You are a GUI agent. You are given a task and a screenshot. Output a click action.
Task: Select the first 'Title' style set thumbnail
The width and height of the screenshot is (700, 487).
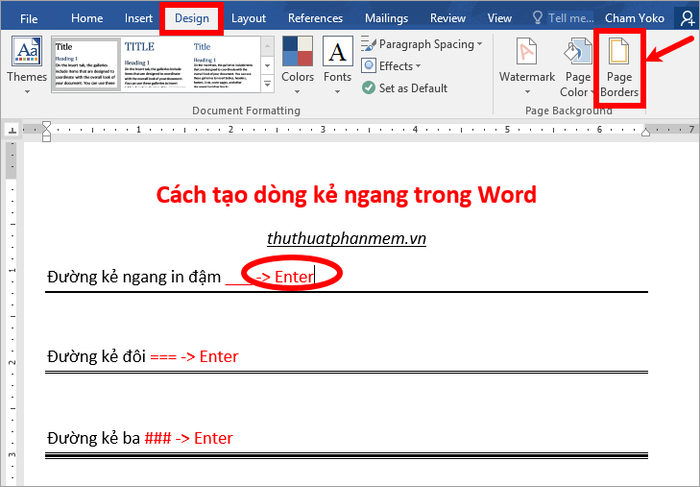click(84, 65)
